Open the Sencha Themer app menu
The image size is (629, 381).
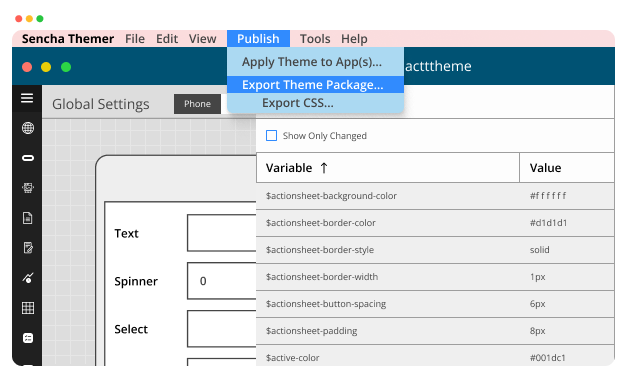(x=68, y=39)
